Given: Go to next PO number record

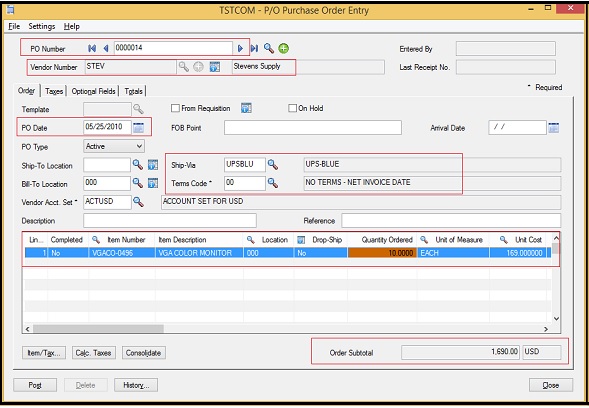Looking at the screenshot, I should click(240, 48).
